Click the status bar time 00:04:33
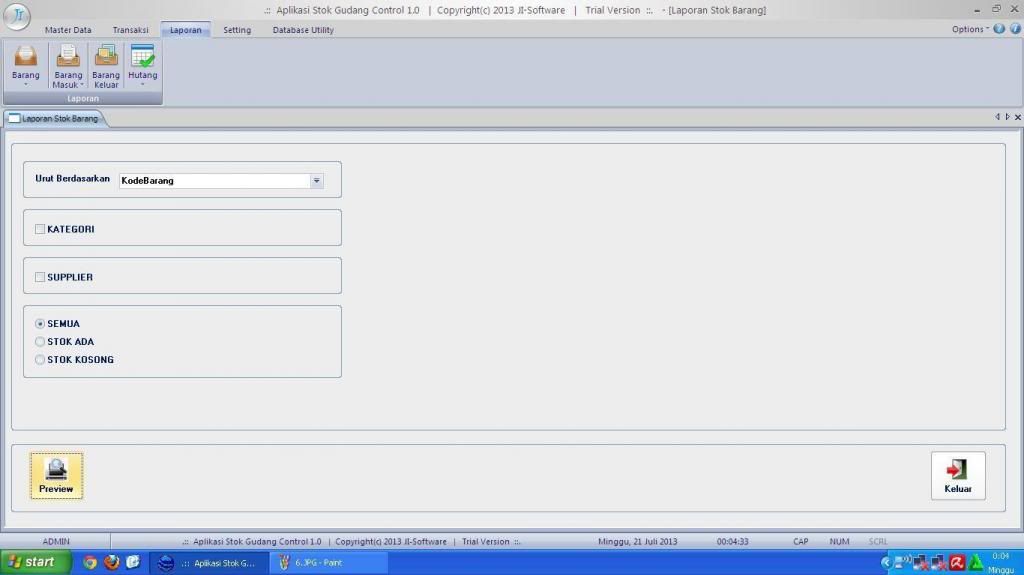The image size is (1024, 575). [733, 542]
